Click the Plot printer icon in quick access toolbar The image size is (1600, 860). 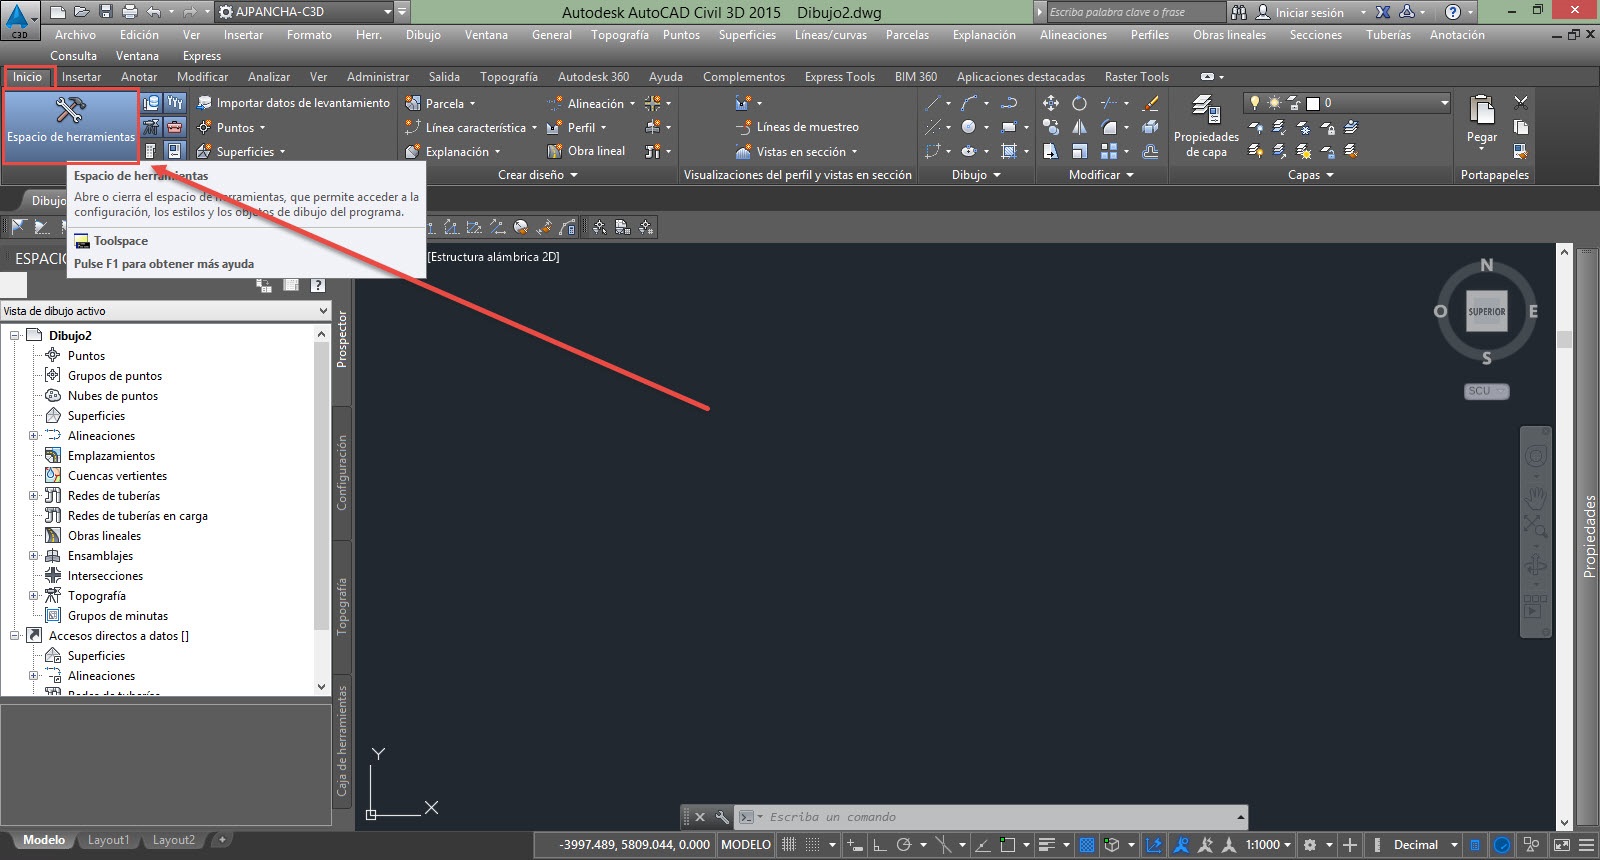point(129,12)
